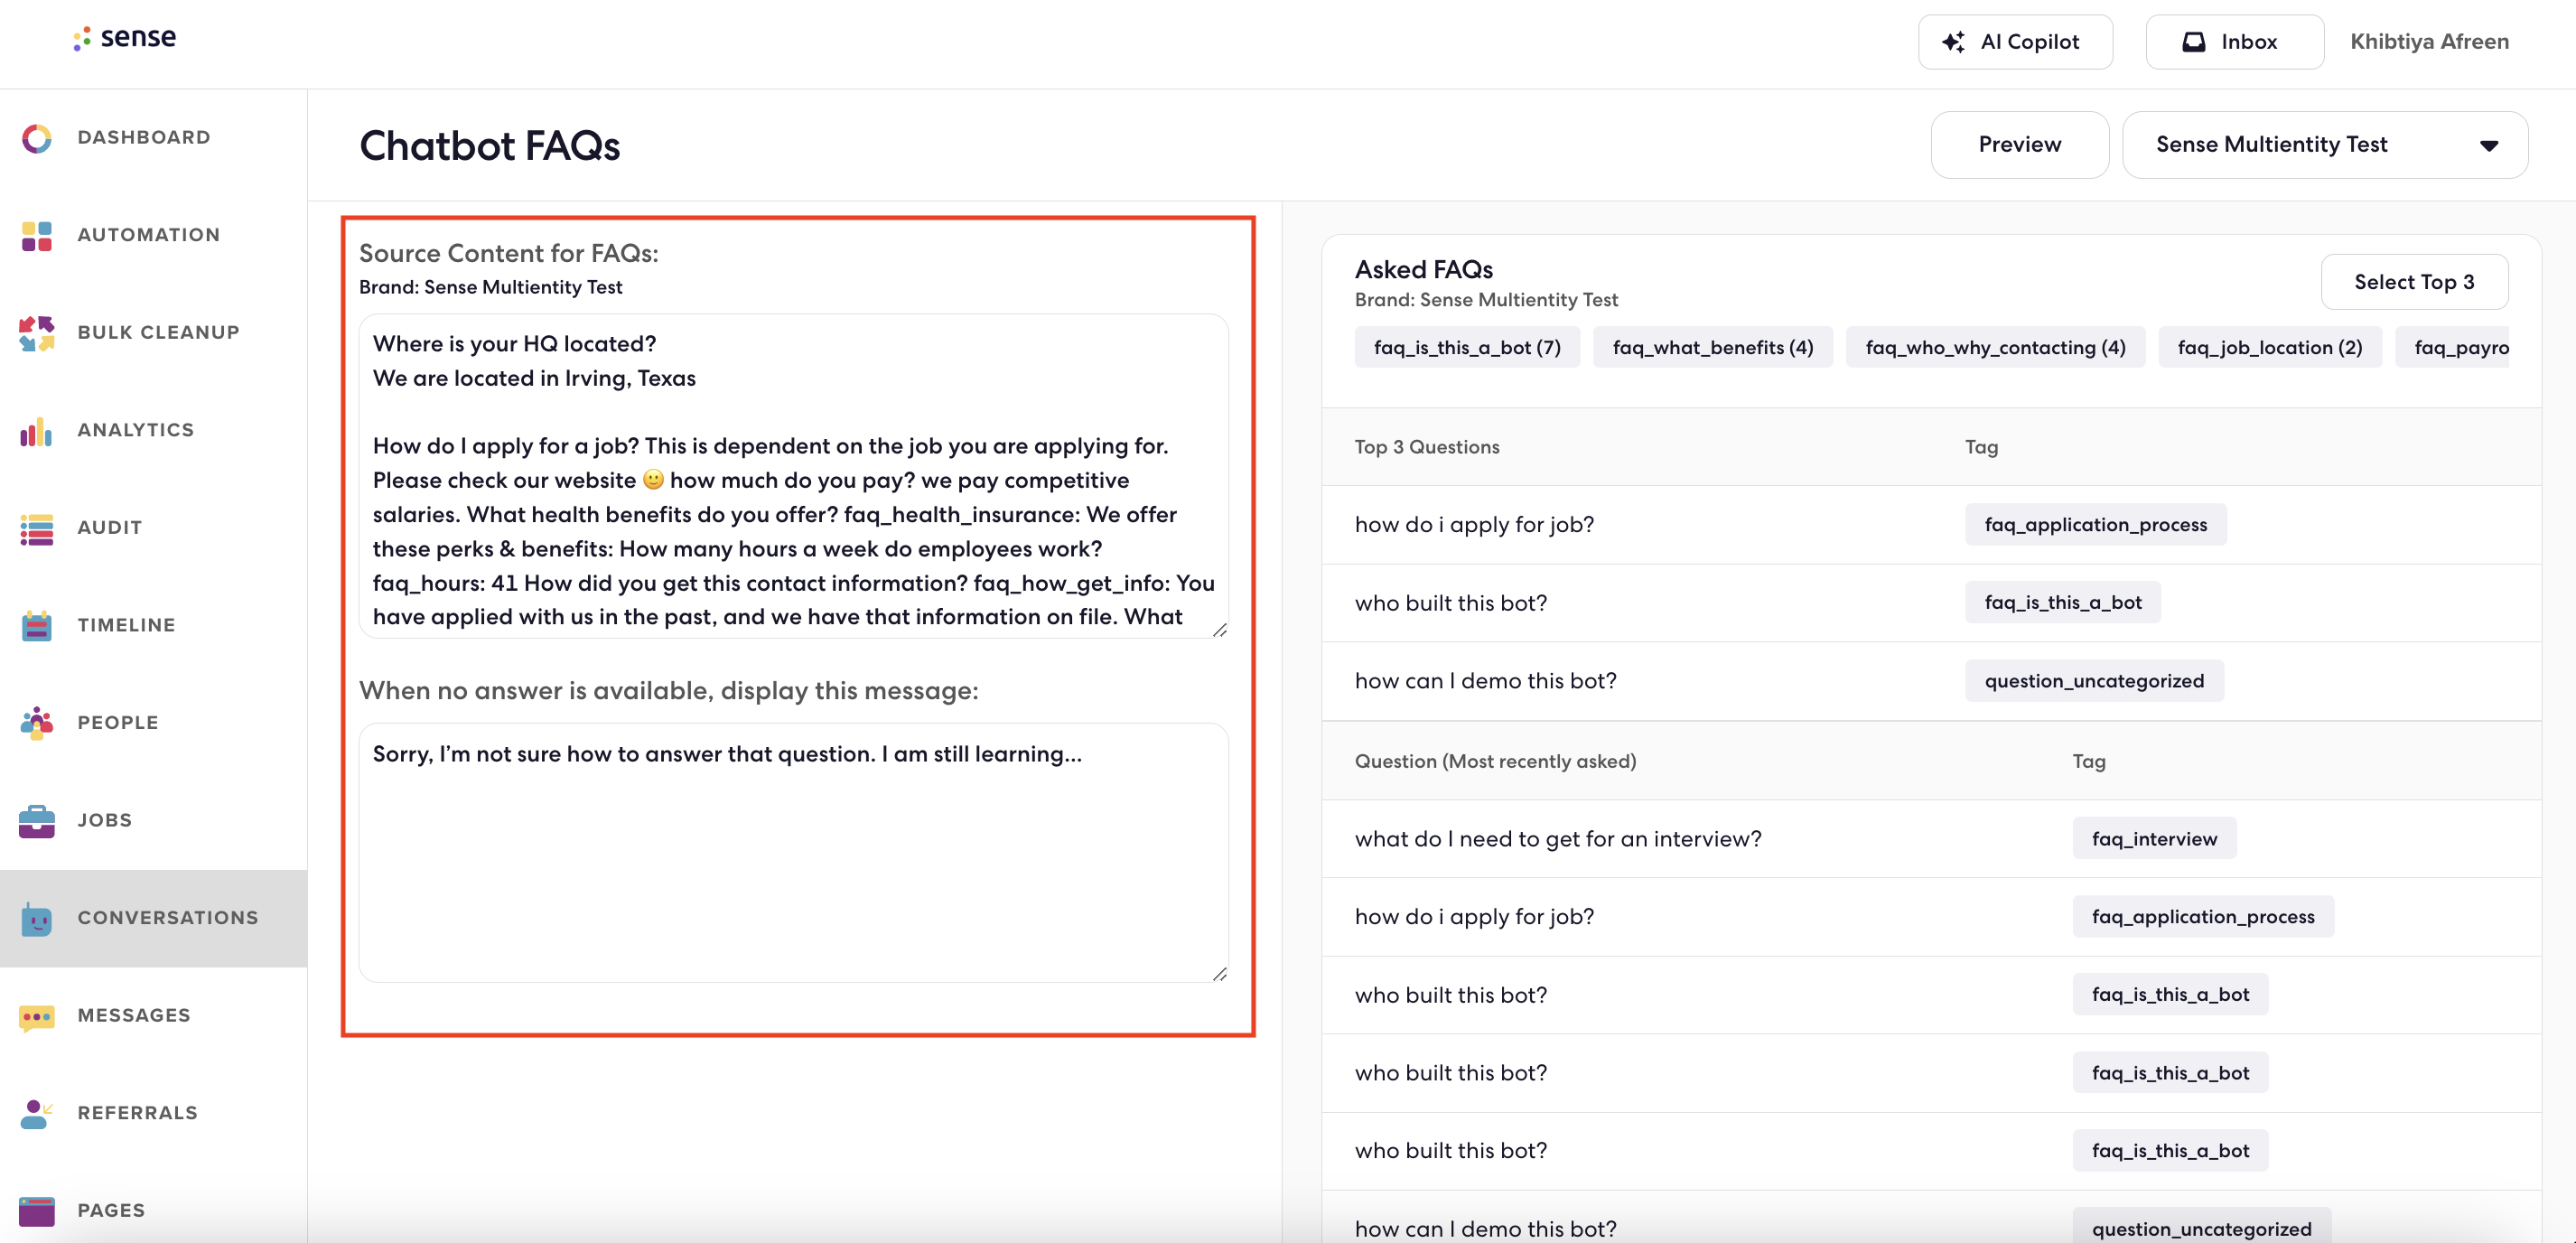Open PEOPLE in the sidebar
Image resolution: width=2576 pixels, height=1243 pixels.
tap(118, 723)
